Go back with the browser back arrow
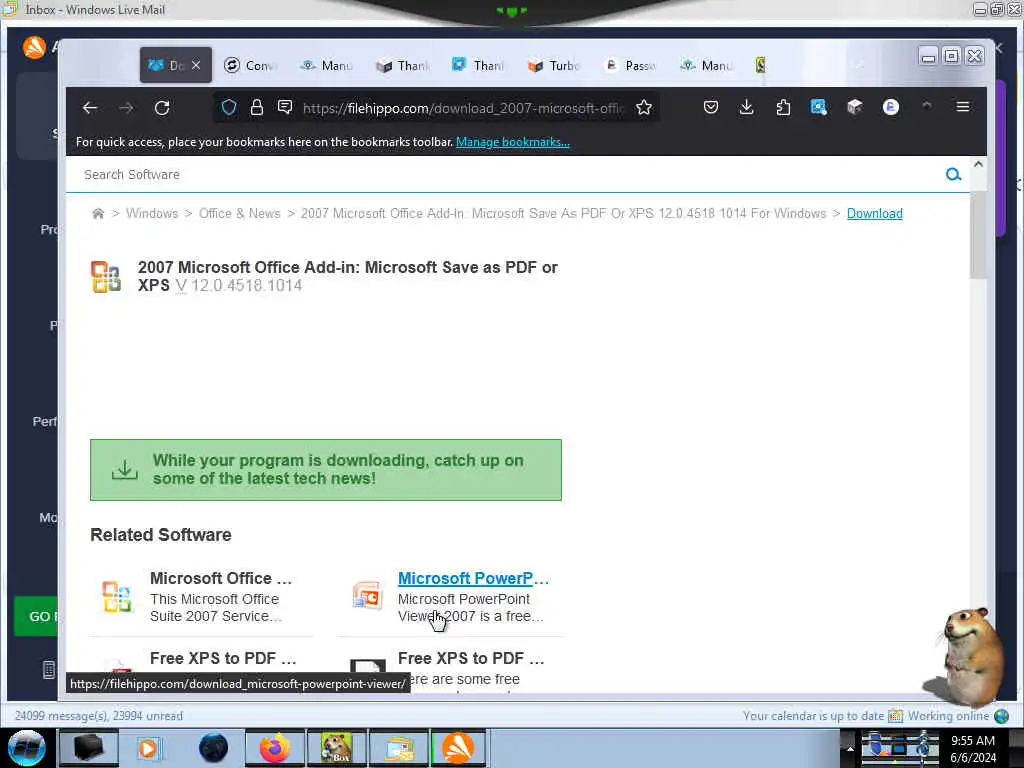The width and height of the screenshot is (1024, 768). point(90,108)
